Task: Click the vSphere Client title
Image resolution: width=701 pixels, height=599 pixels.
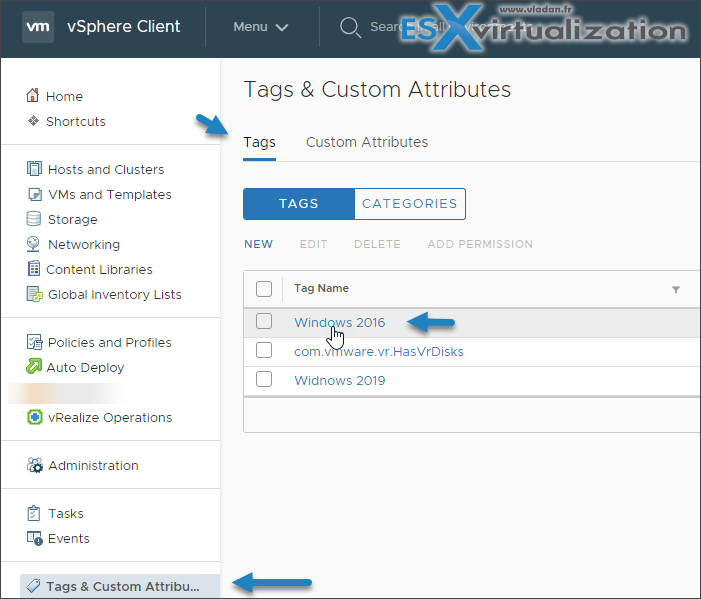Action: tap(123, 26)
